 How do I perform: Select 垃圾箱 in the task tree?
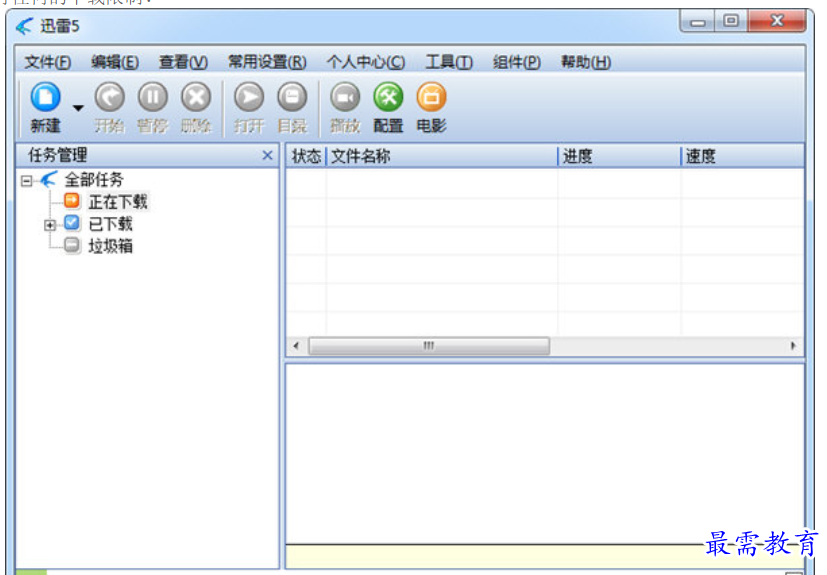[x=110, y=246]
